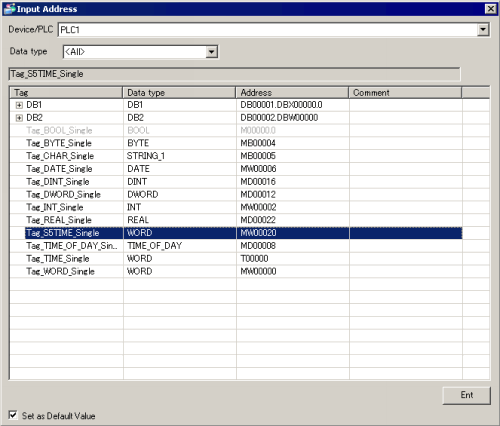Screen dimensions: 500x426
Task: Click the Input Address title bar icon
Action: [x=9, y=9]
